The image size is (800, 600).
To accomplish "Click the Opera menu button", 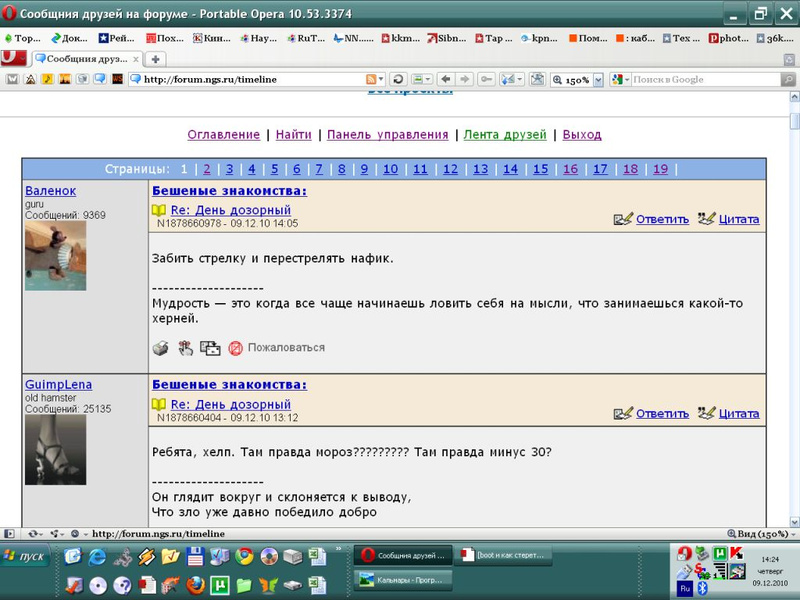I will (13, 59).
